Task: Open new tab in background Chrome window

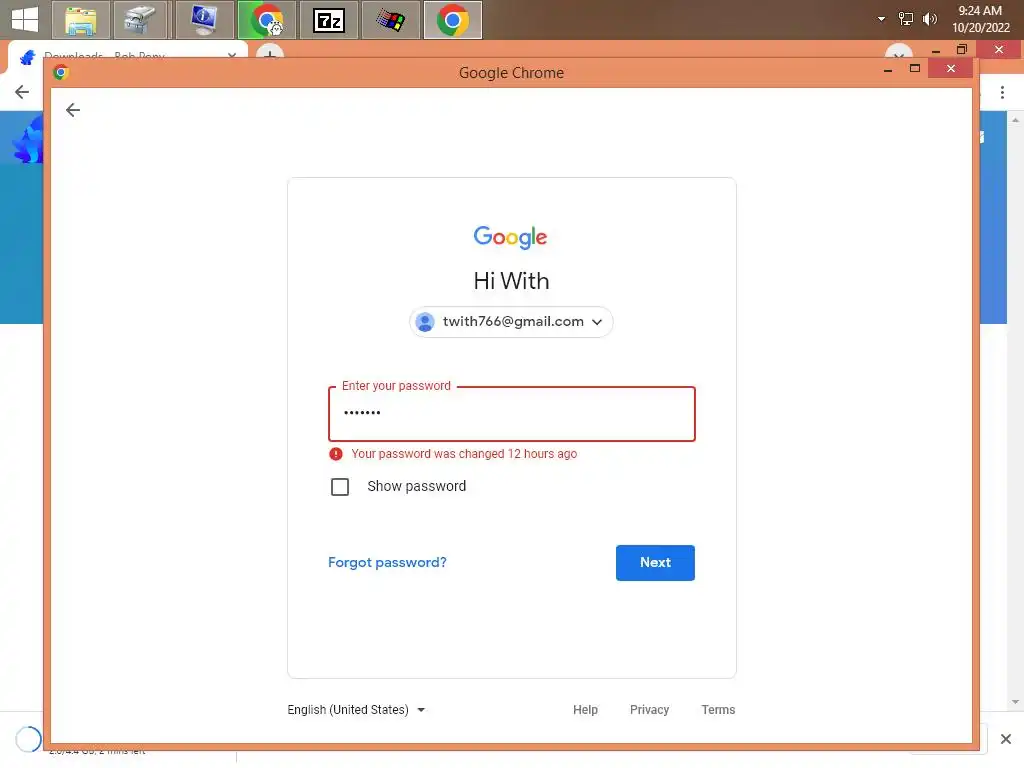Action: 269,52
